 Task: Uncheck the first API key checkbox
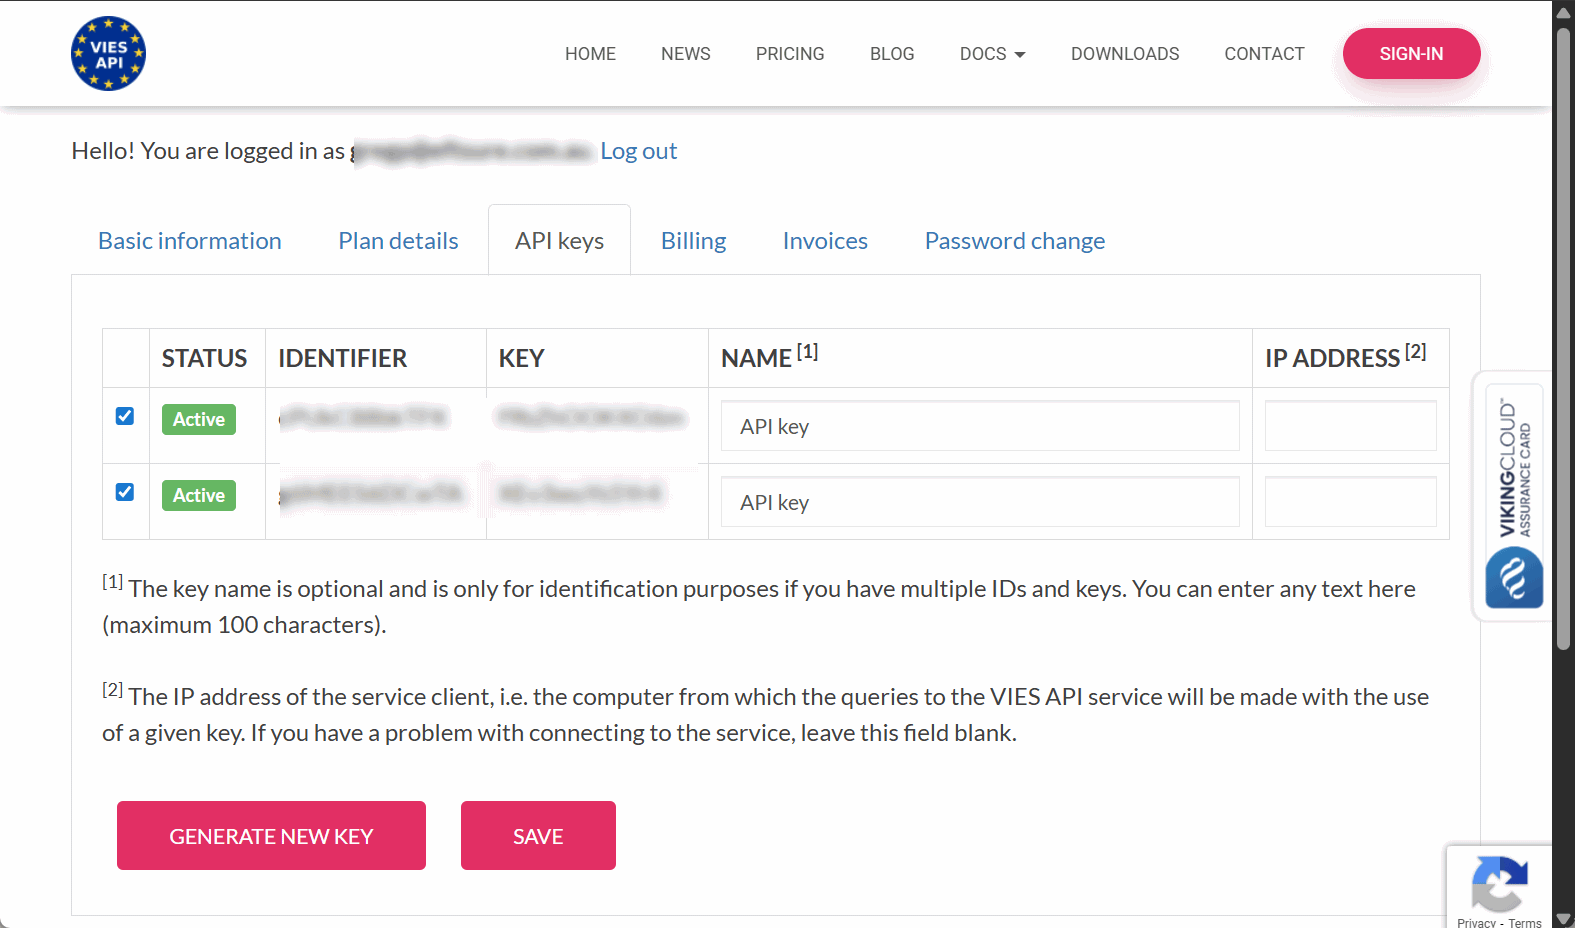(125, 416)
